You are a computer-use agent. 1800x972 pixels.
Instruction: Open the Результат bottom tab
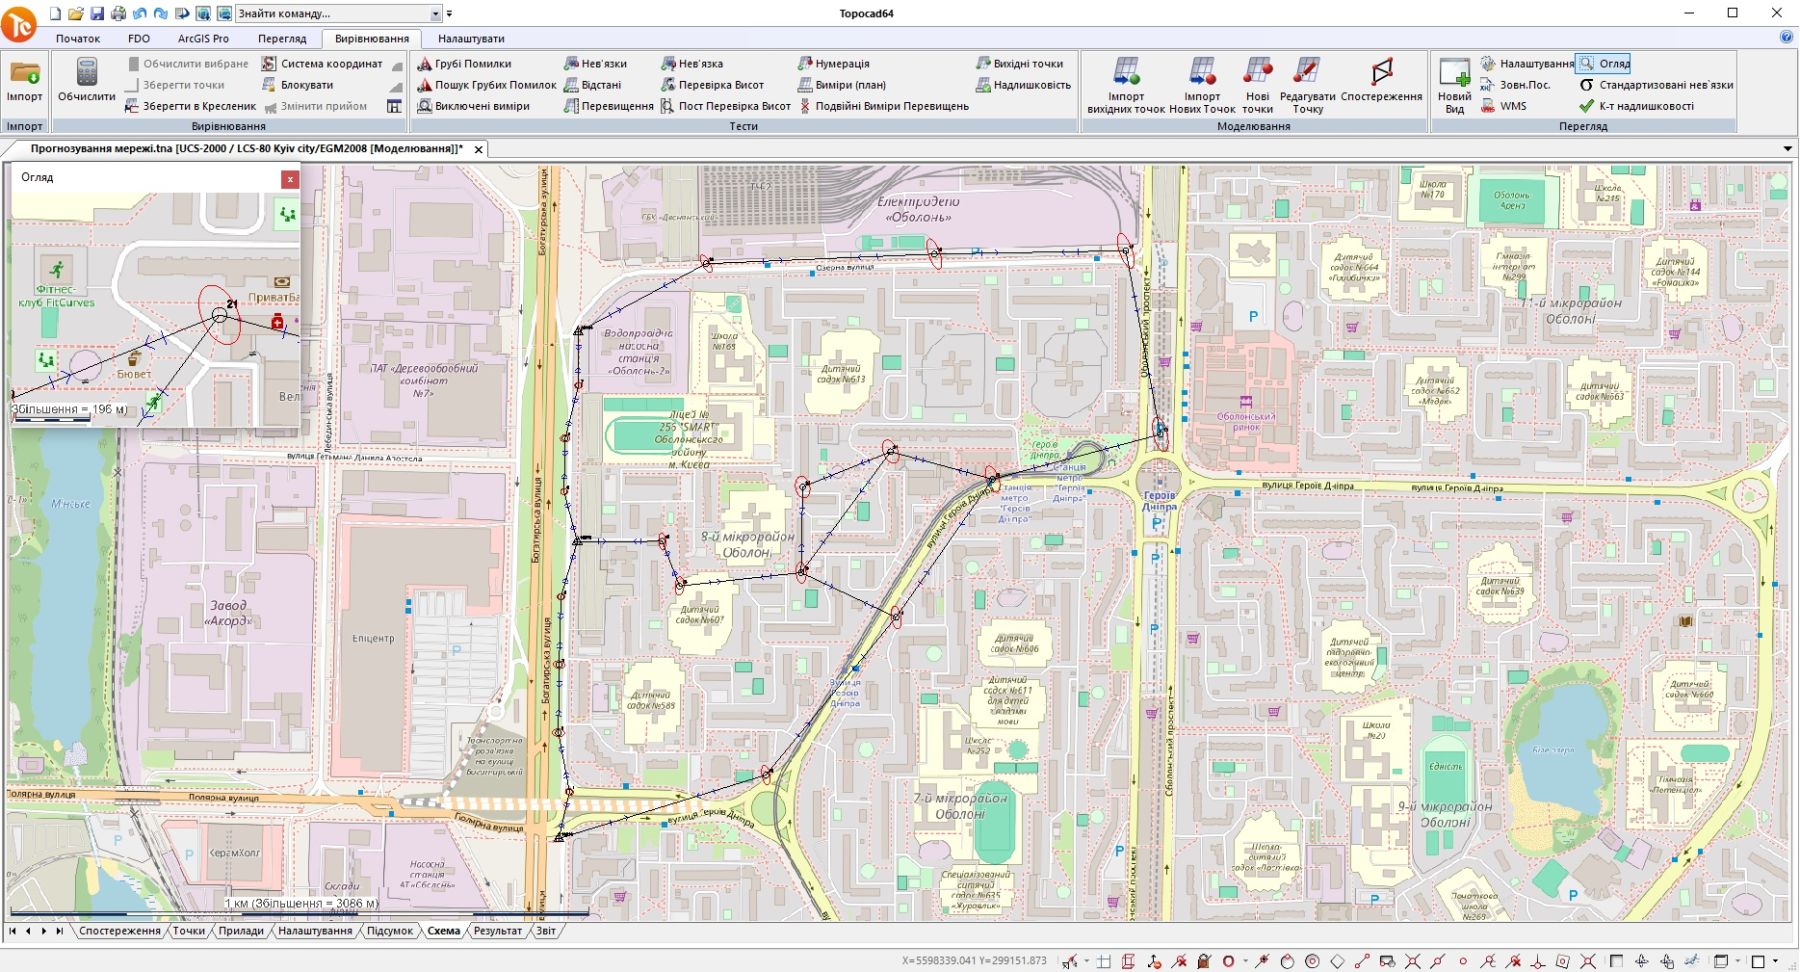[x=497, y=931]
